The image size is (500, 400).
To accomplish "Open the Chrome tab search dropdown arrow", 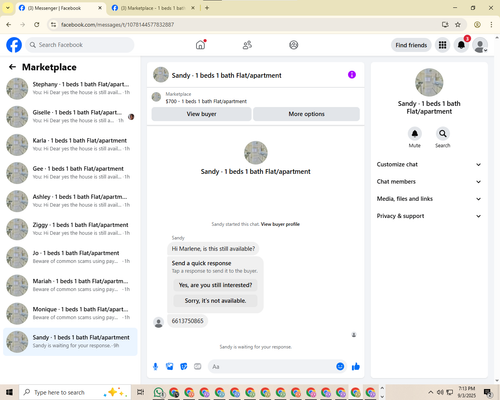I will click(x=7, y=8).
